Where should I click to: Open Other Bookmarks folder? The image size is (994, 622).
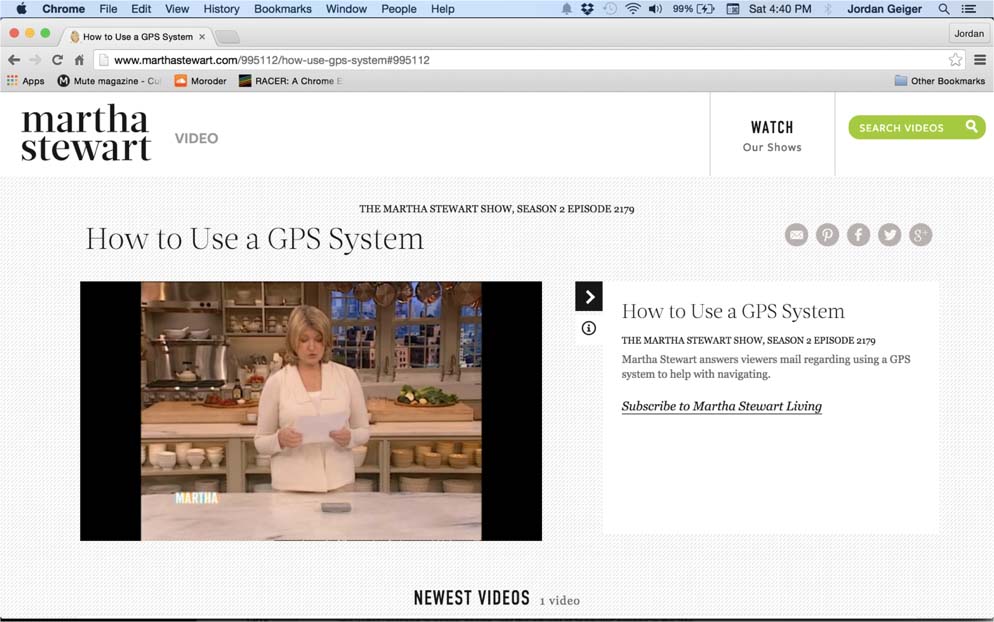pos(939,81)
